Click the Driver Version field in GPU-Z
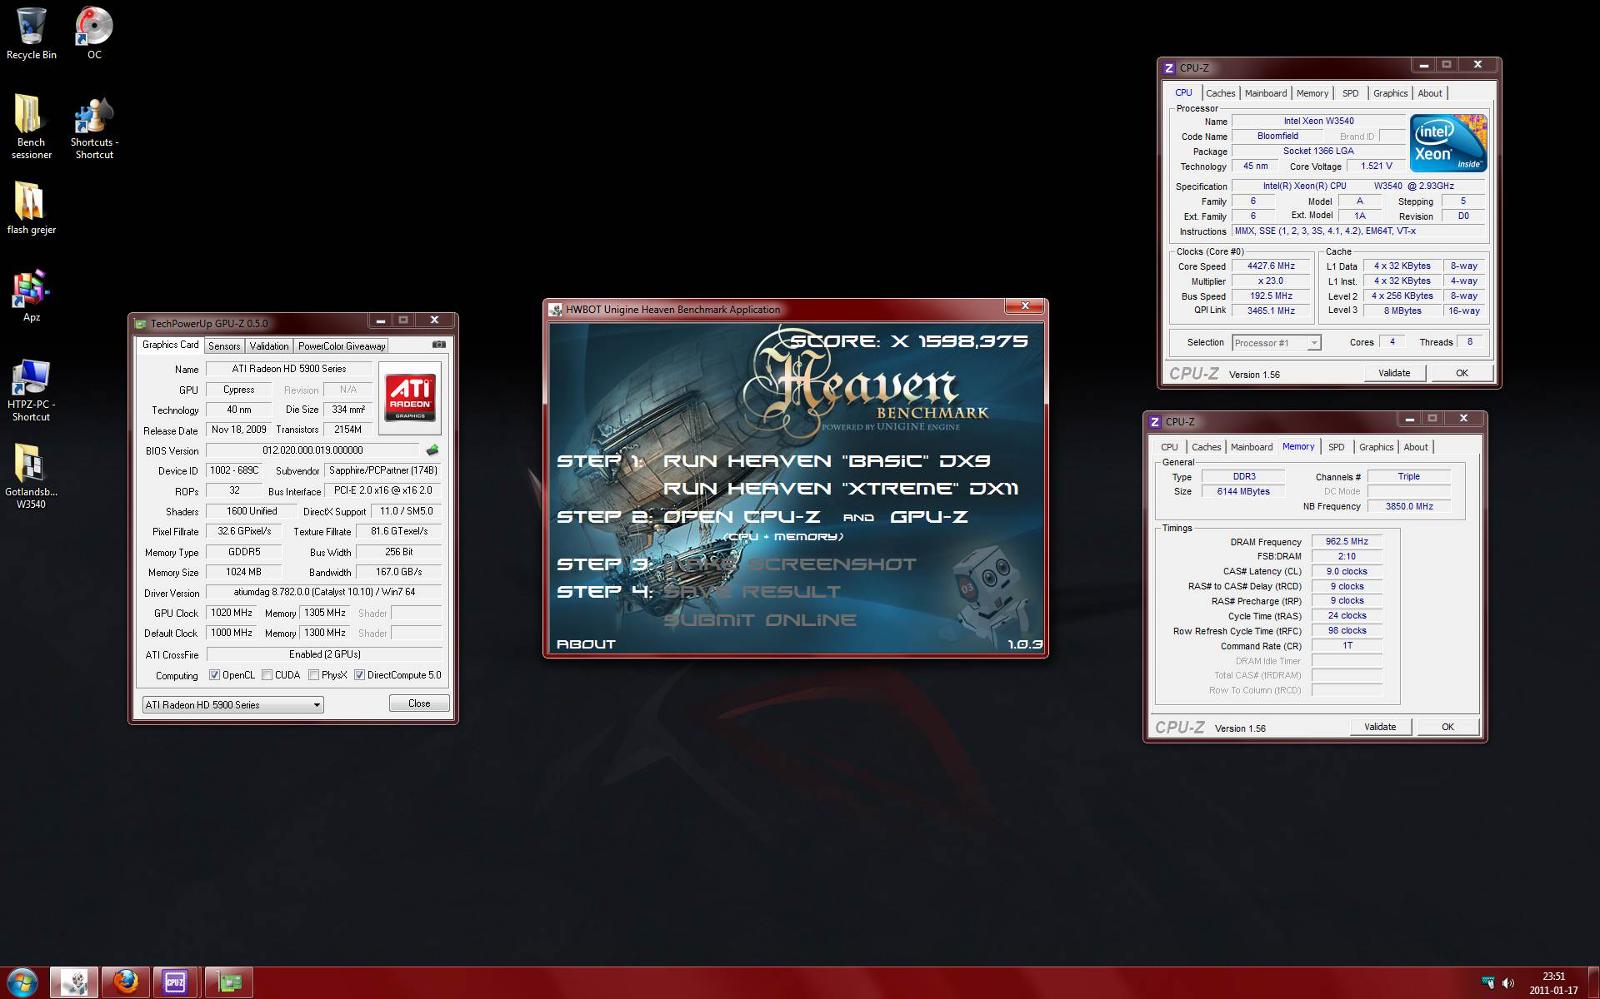 pyautogui.click(x=324, y=592)
